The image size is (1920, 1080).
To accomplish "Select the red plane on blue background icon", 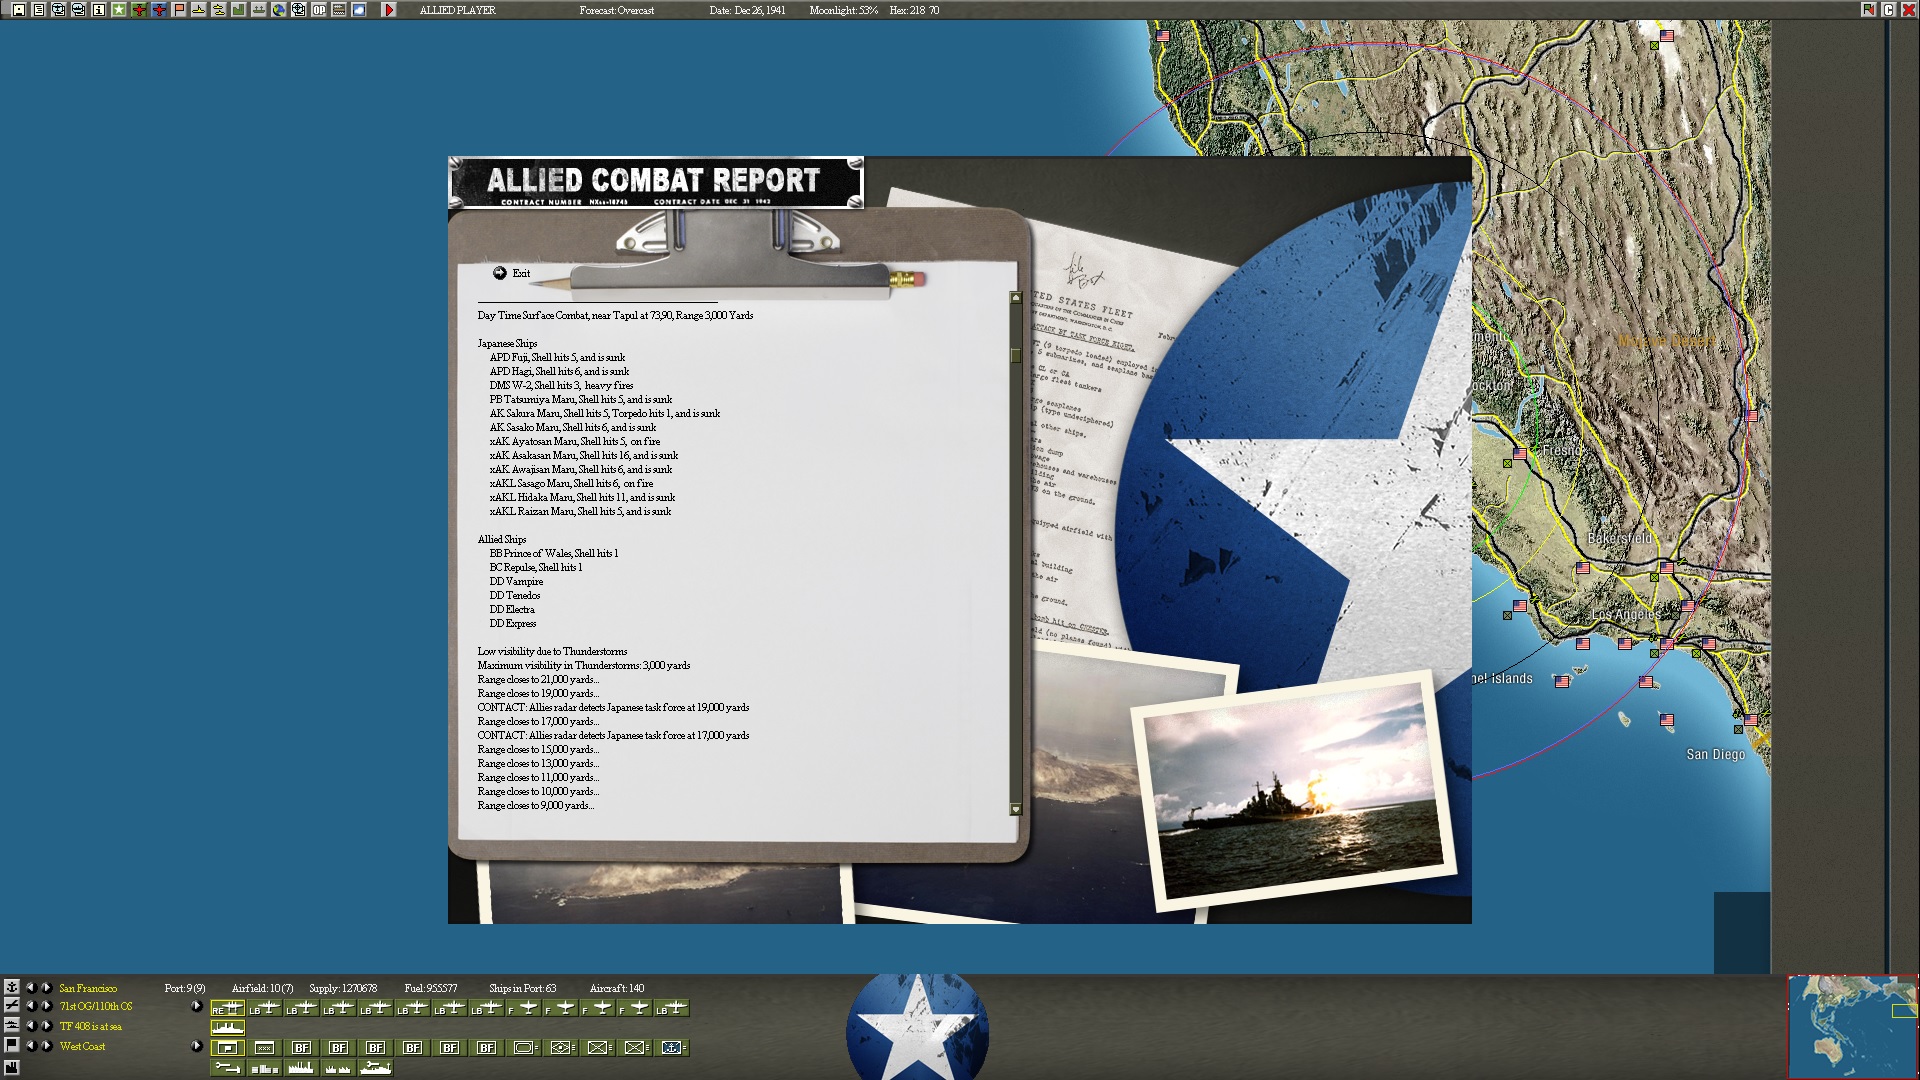I will [158, 10].
